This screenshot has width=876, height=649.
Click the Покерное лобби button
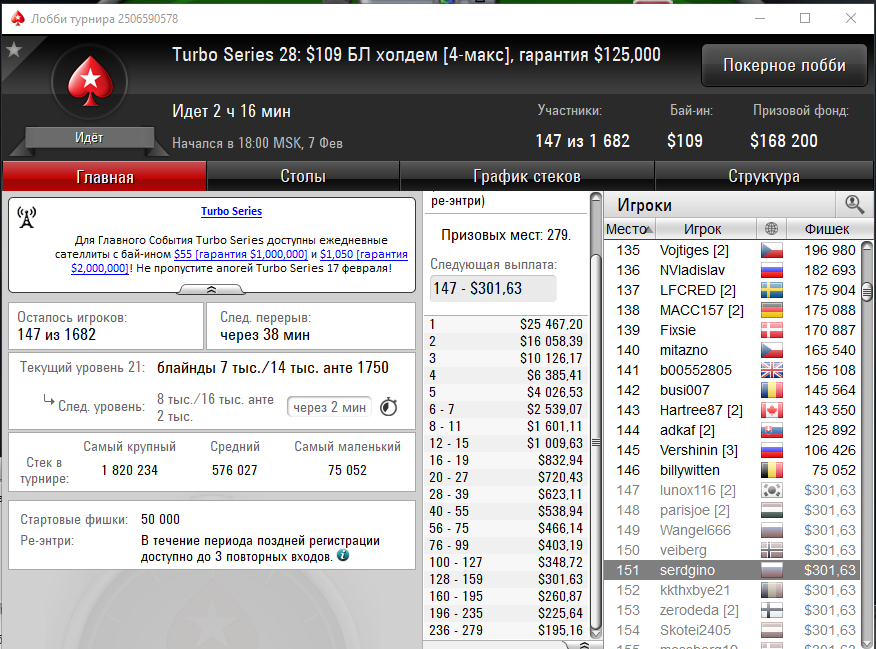784,65
